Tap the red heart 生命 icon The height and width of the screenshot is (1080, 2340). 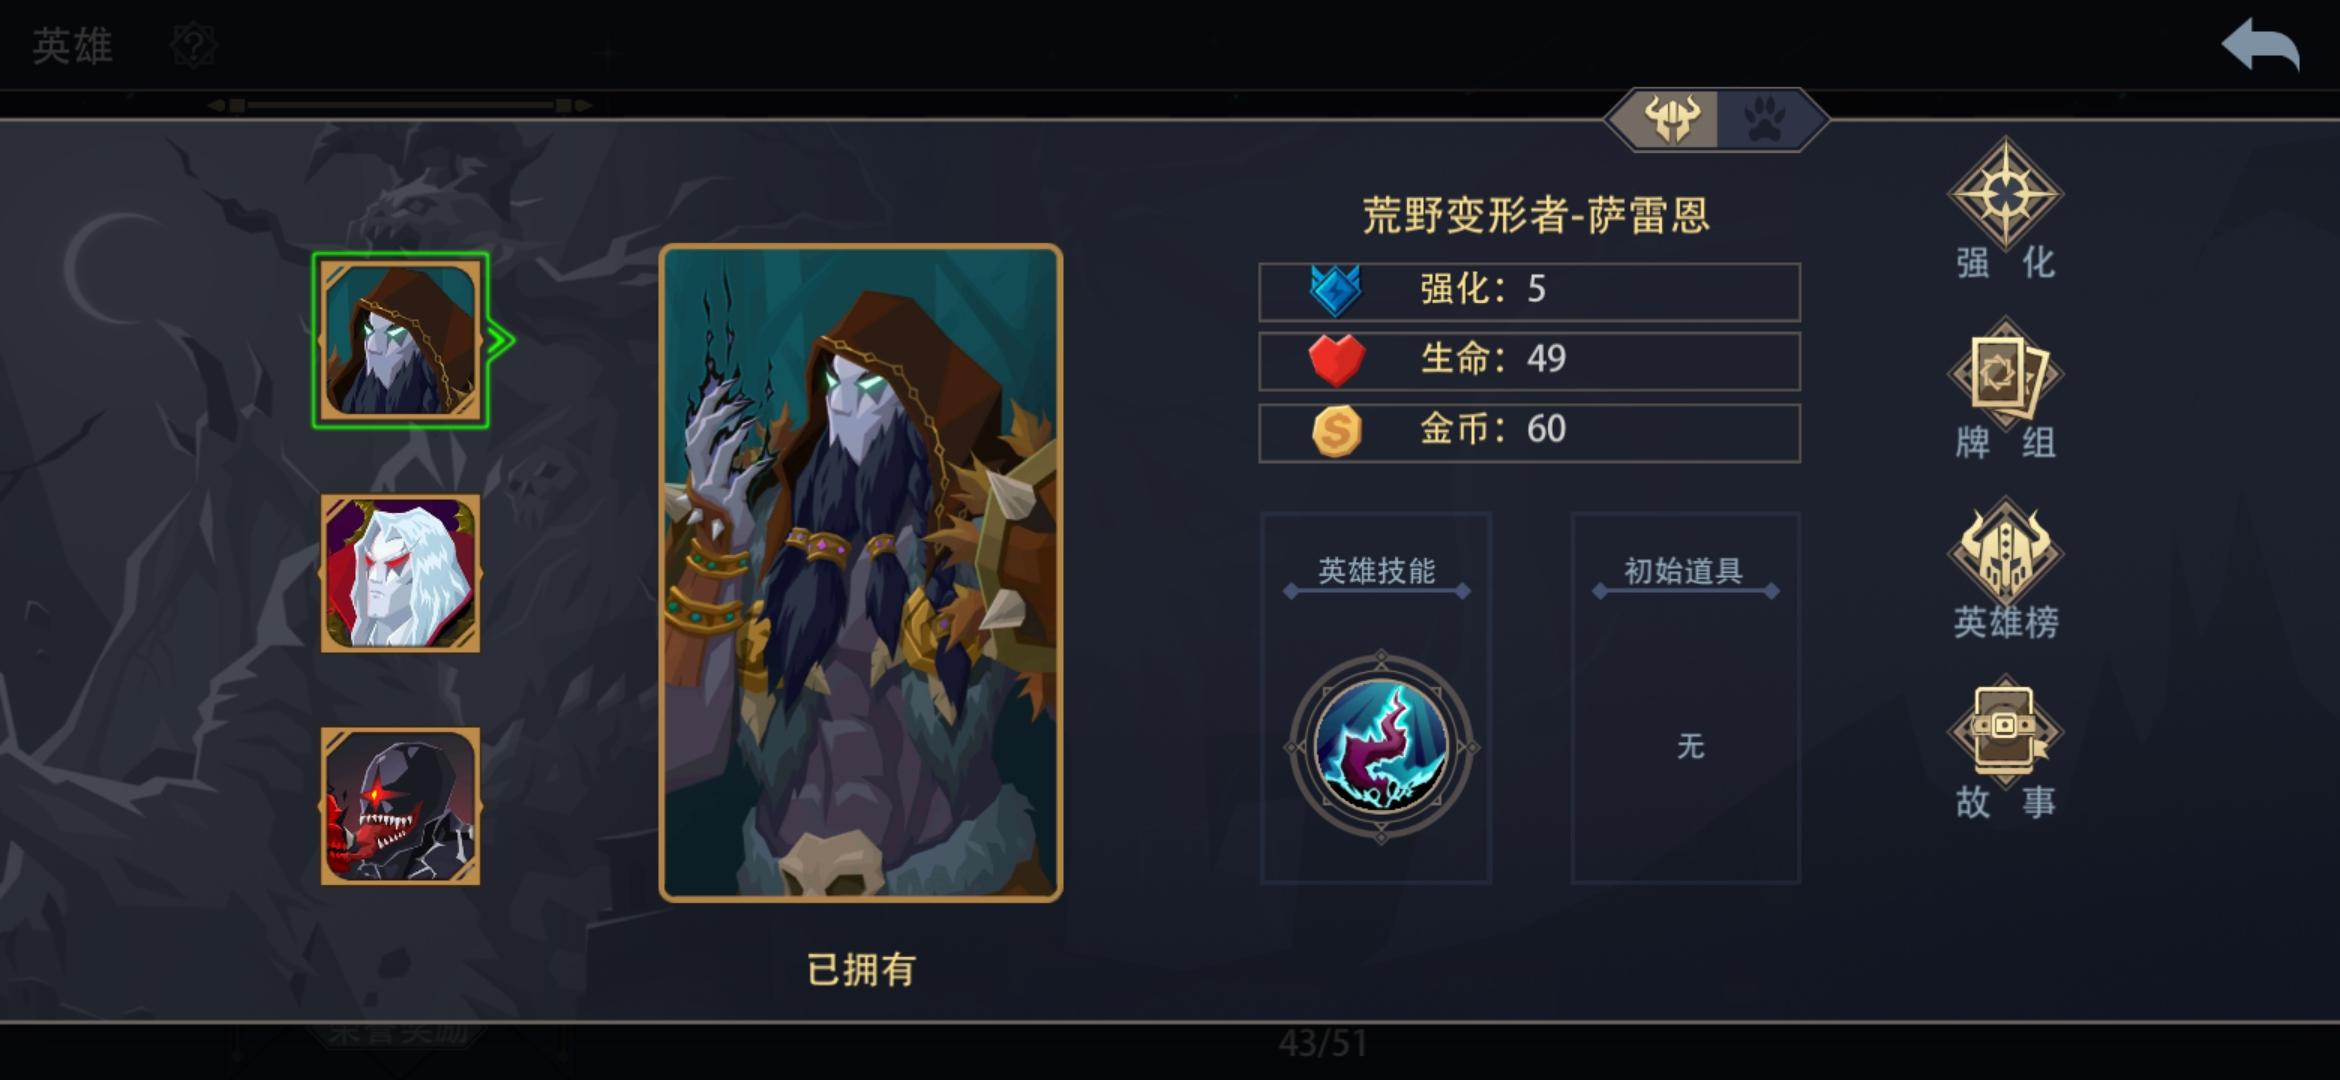click(1336, 360)
